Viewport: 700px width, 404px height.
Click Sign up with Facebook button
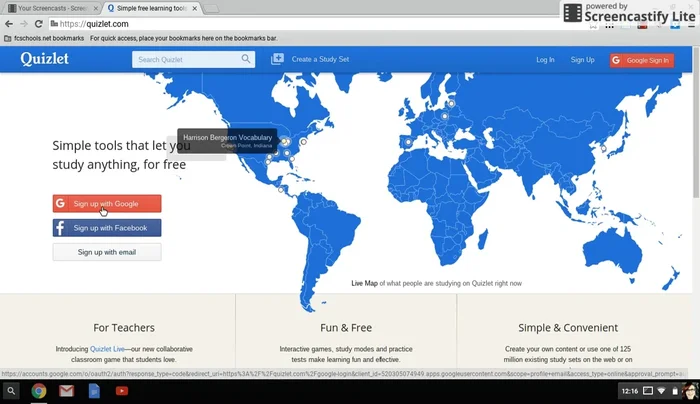point(106,228)
